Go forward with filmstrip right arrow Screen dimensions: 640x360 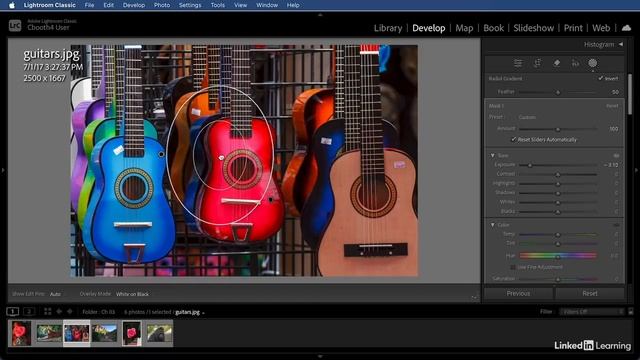coord(70,311)
